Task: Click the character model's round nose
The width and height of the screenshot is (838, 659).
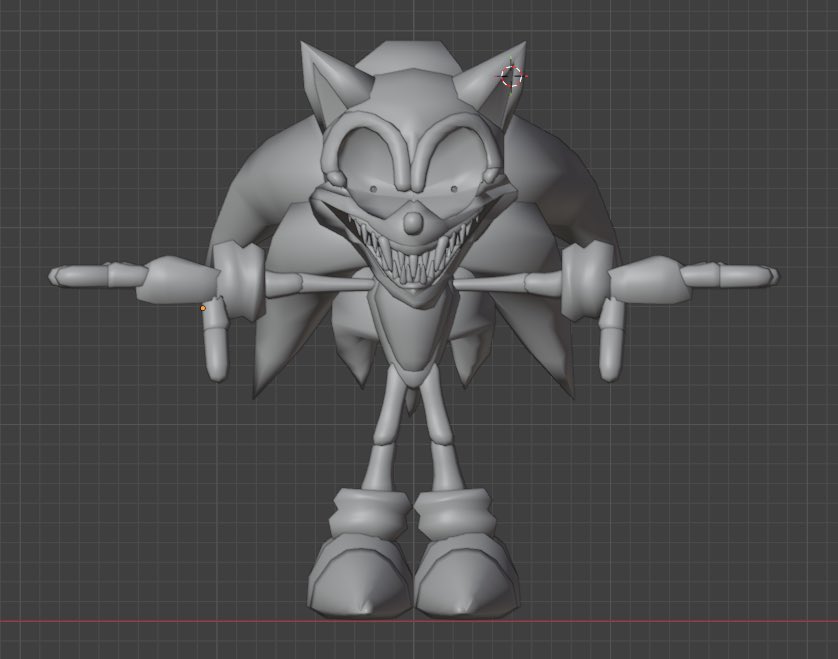Action: tap(413, 224)
